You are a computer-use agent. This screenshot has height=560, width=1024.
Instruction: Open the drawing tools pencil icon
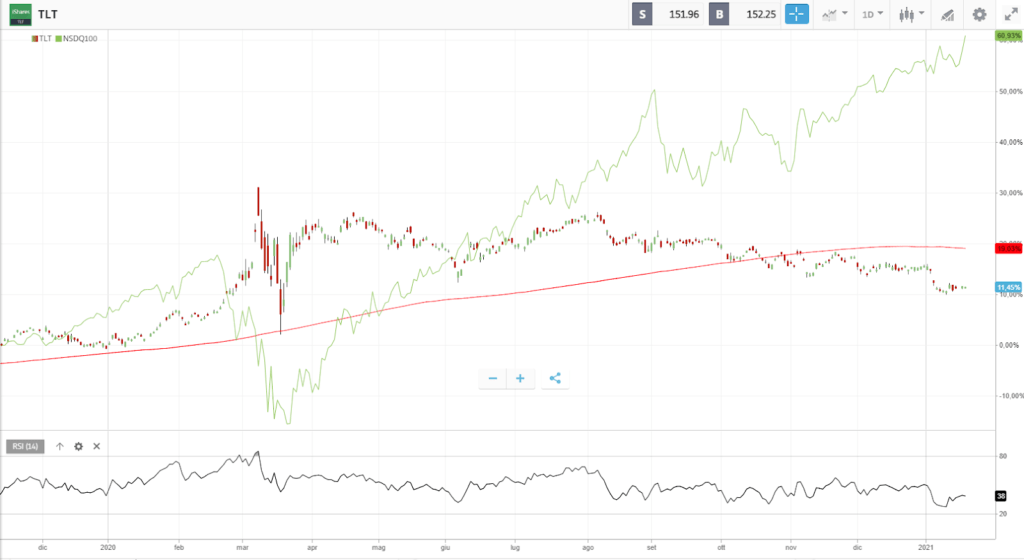point(947,14)
